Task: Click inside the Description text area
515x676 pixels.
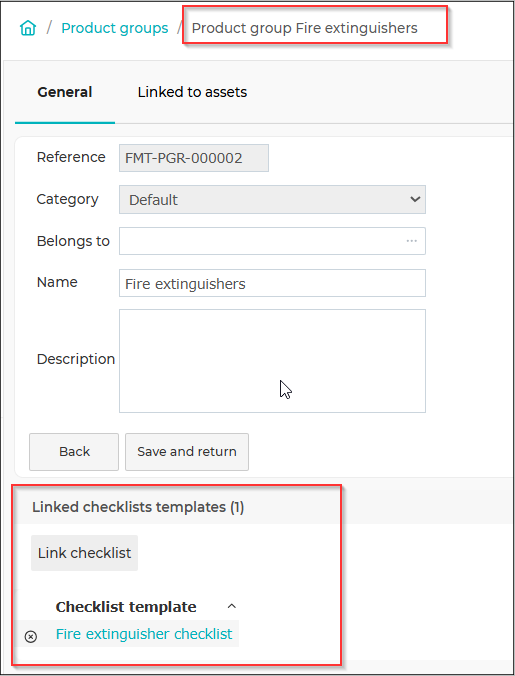Action: (272, 361)
